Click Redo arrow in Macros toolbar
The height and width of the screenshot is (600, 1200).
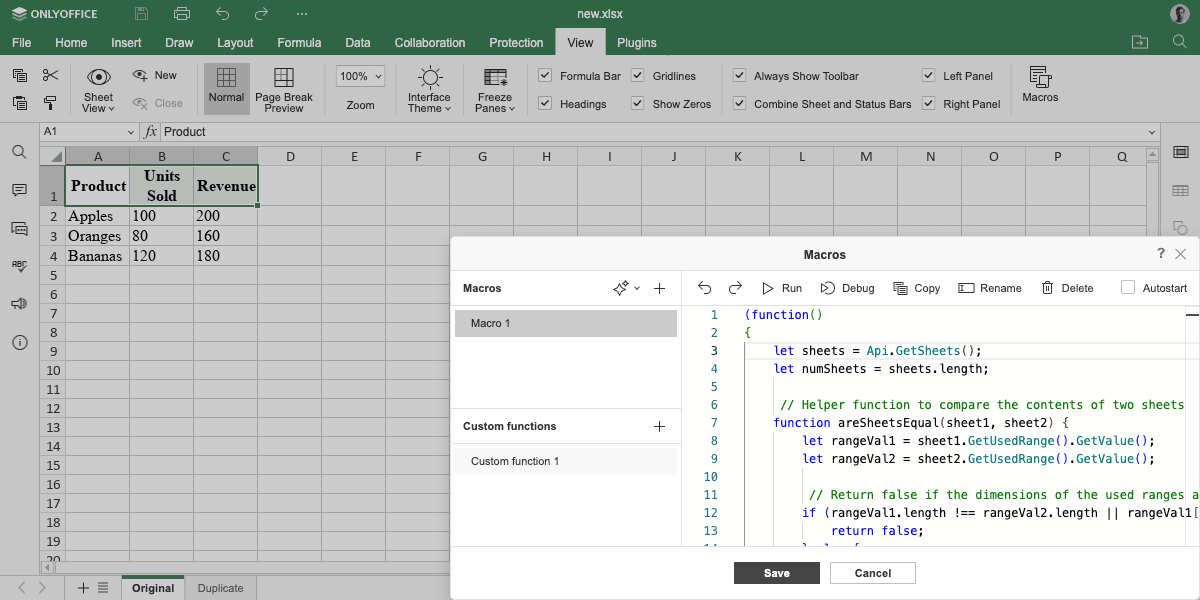[x=734, y=288]
